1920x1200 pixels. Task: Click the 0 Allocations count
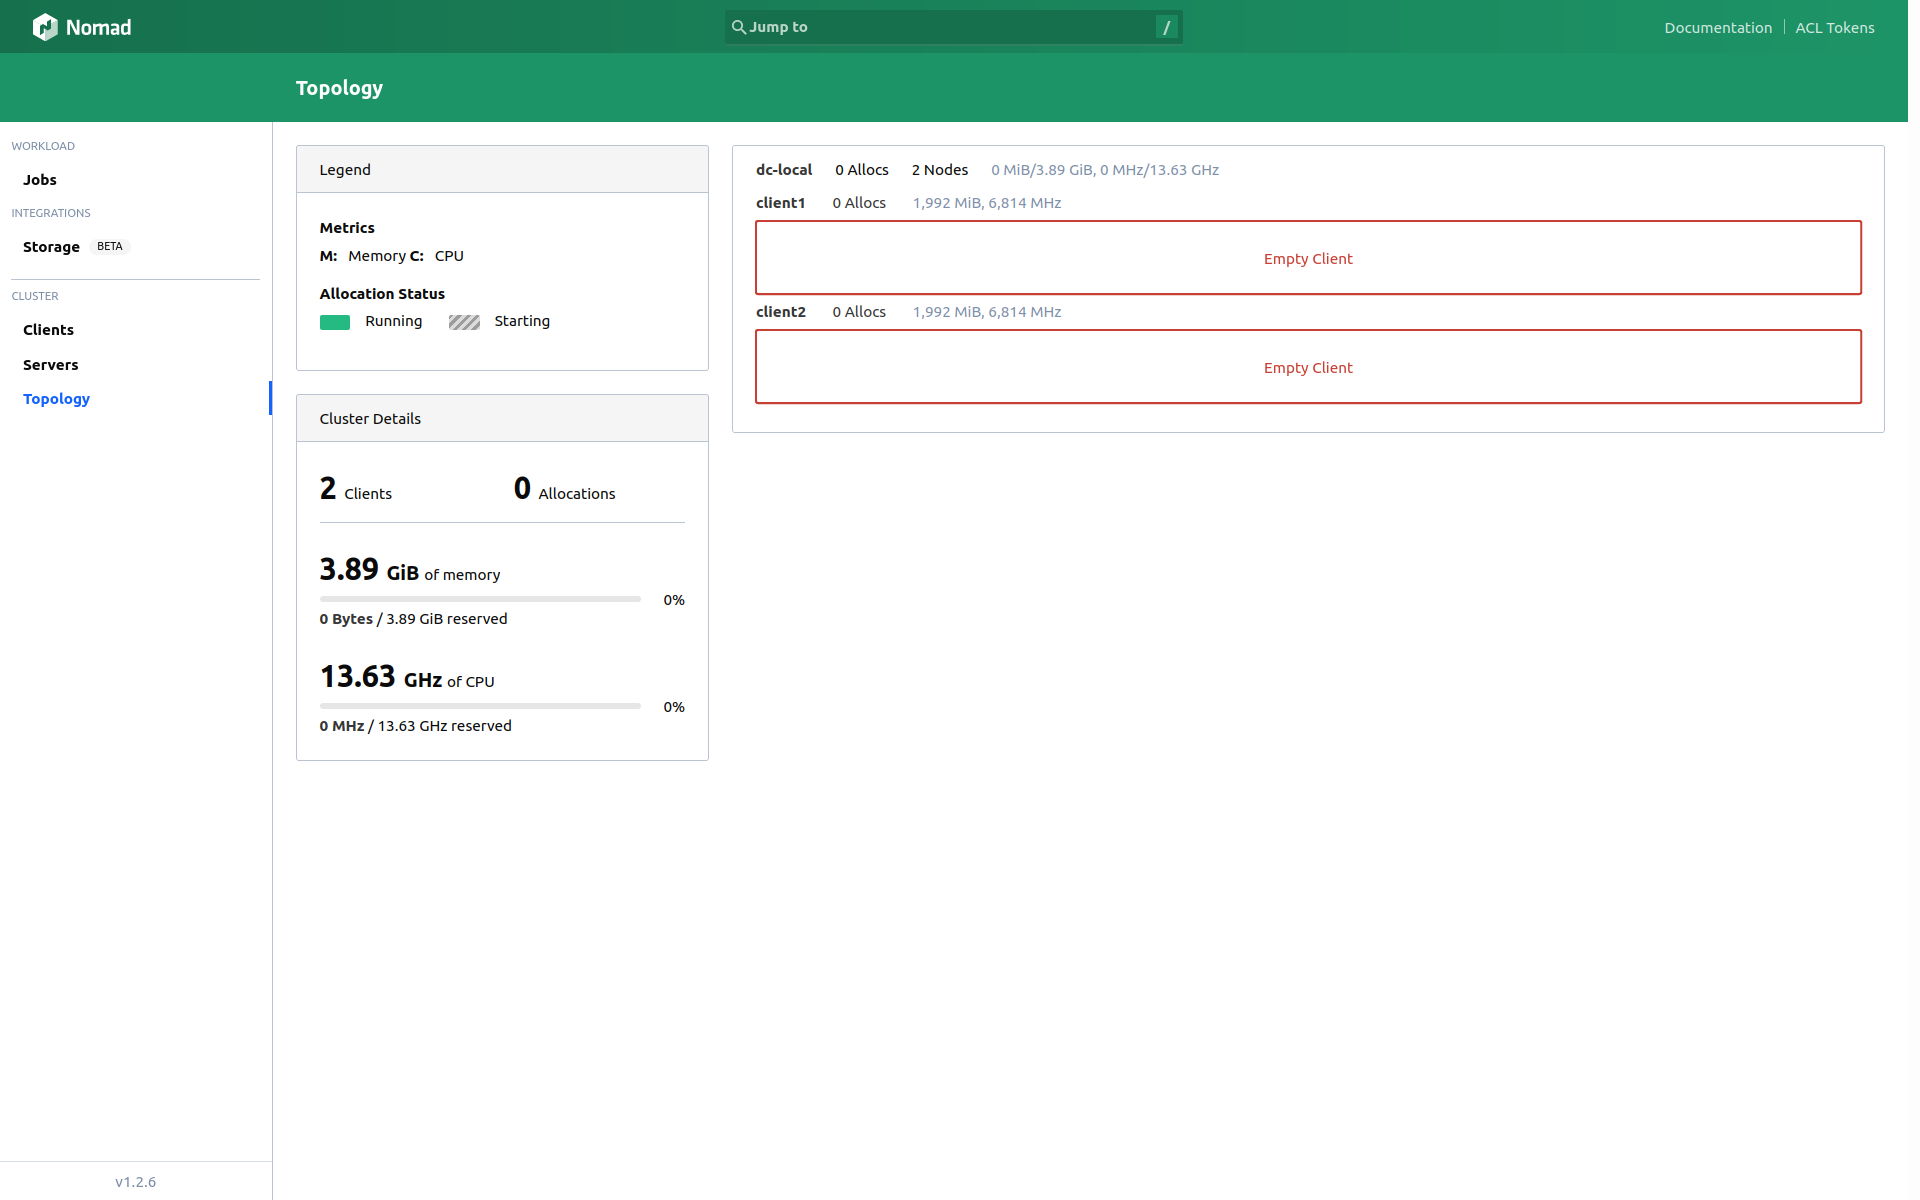coord(564,489)
